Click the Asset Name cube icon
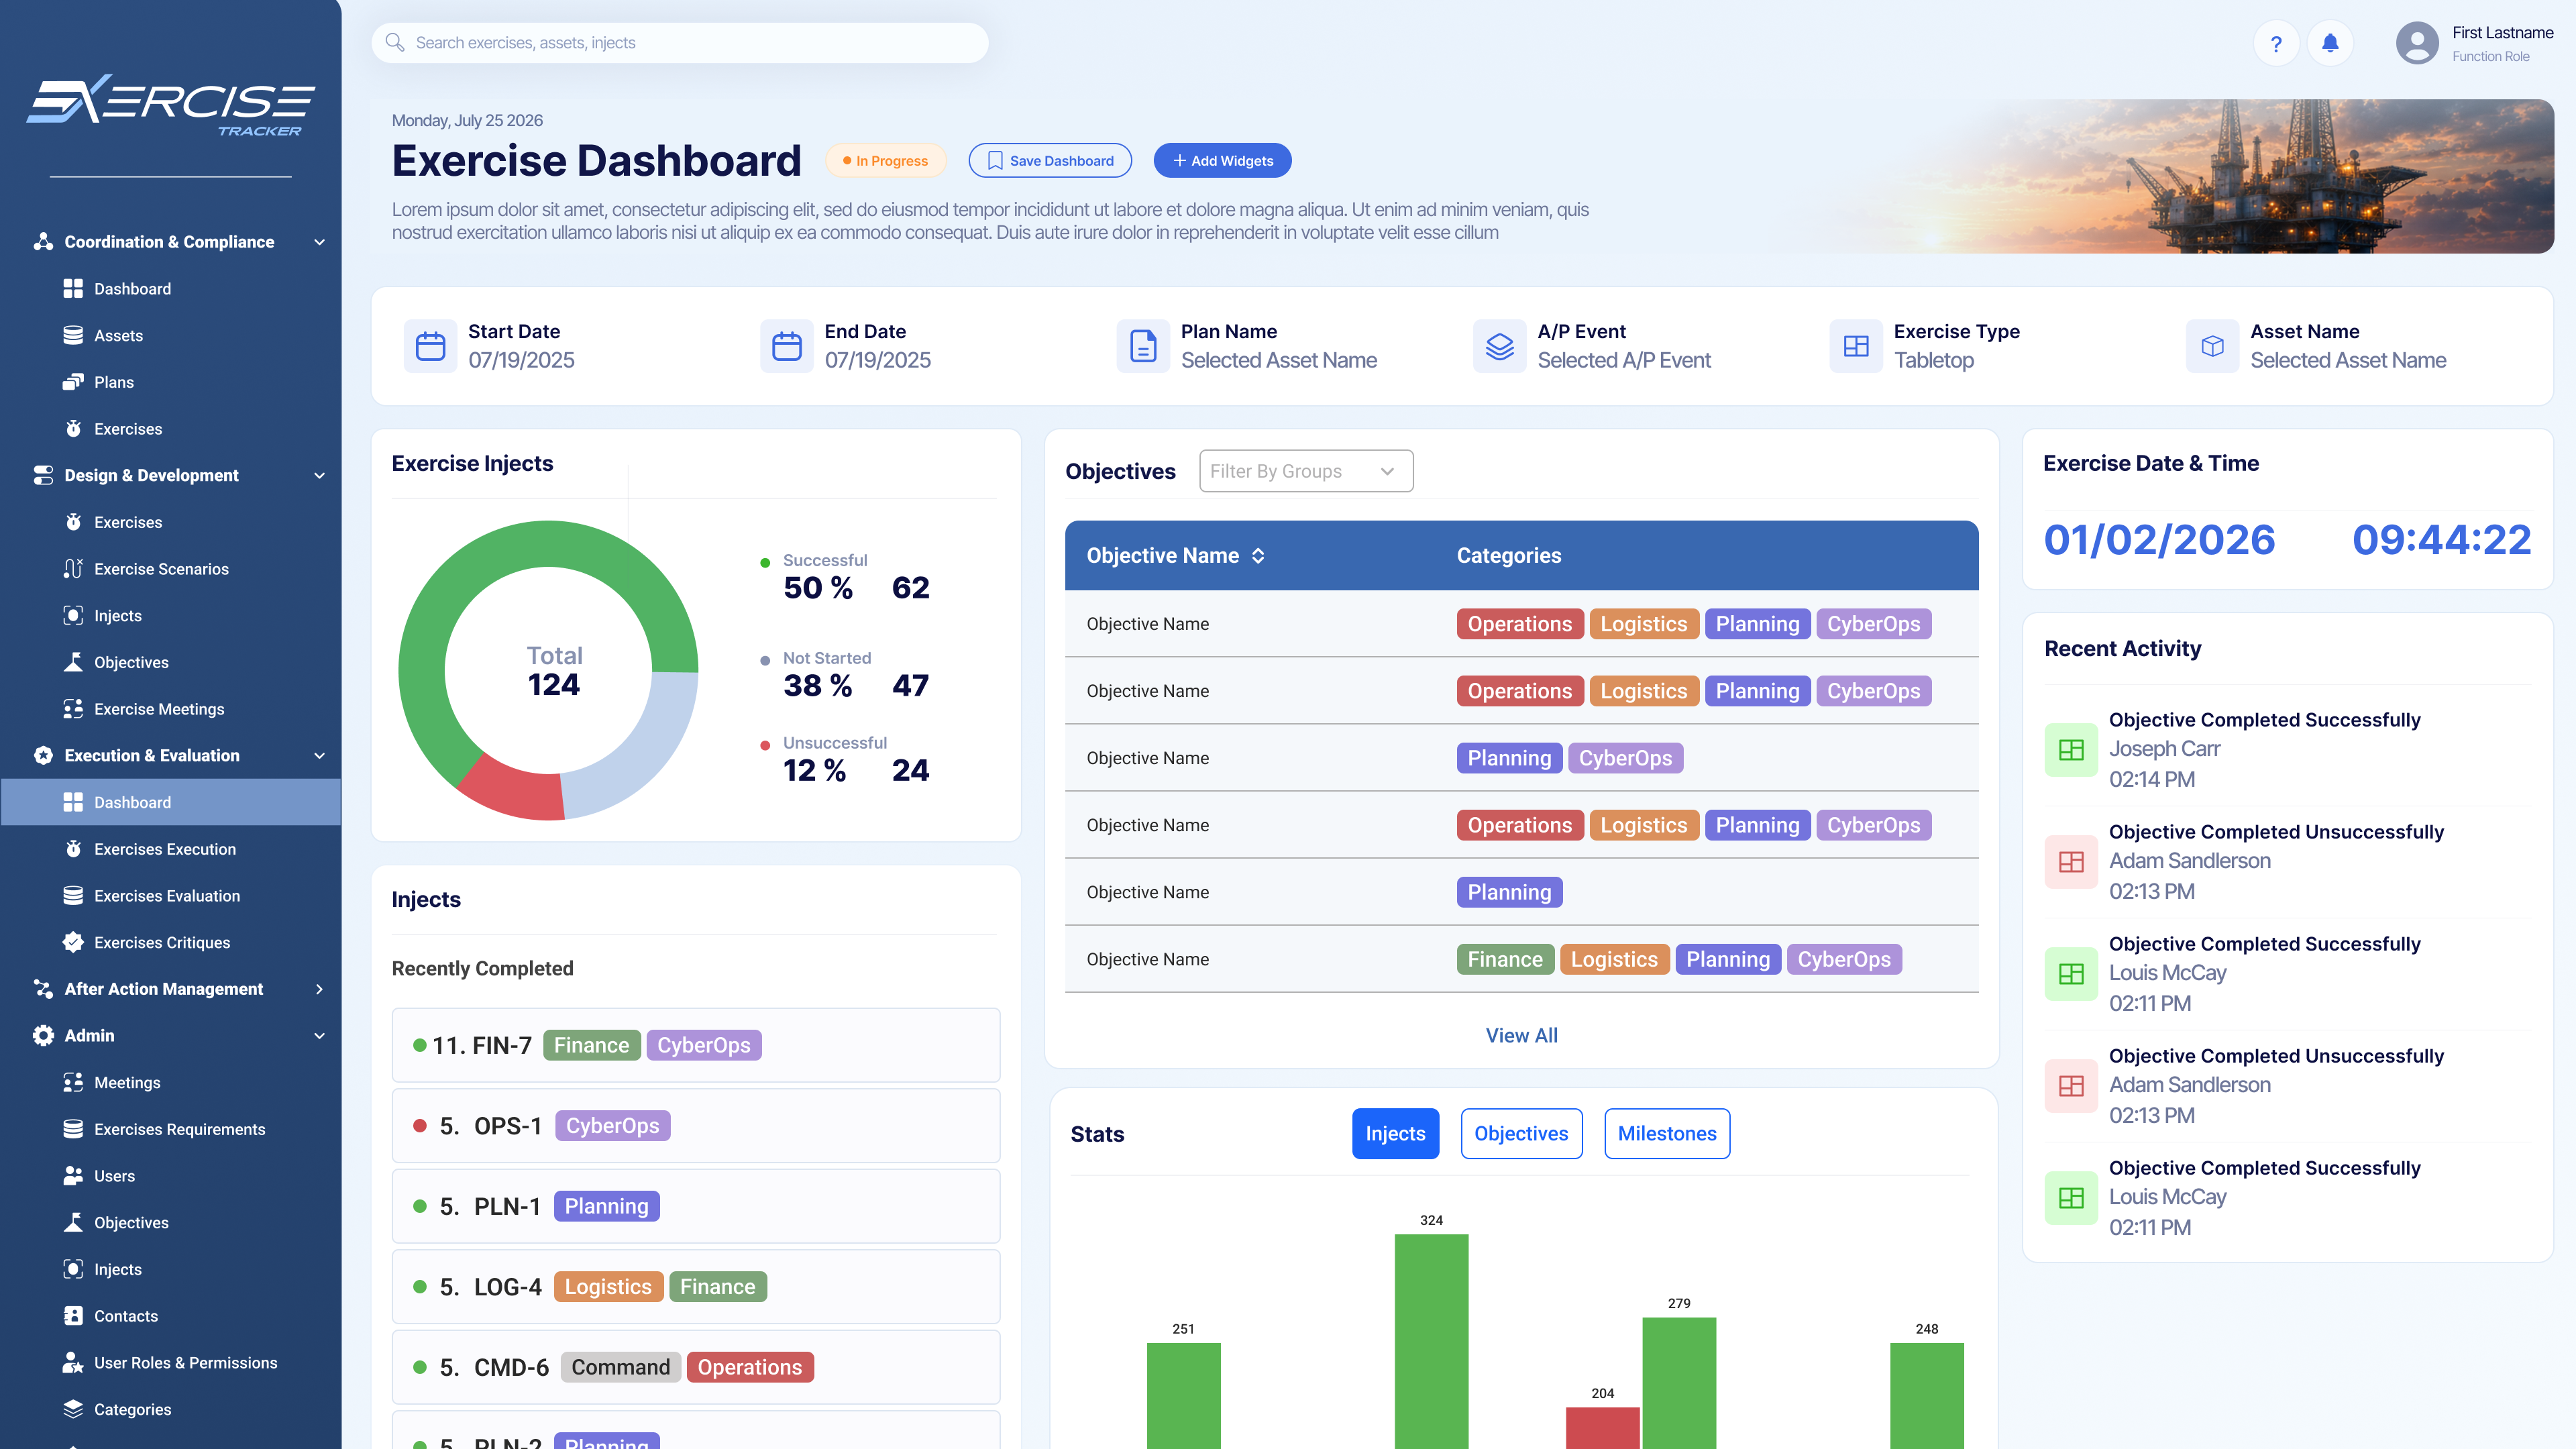The height and width of the screenshot is (1449, 2576). (2212, 346)
